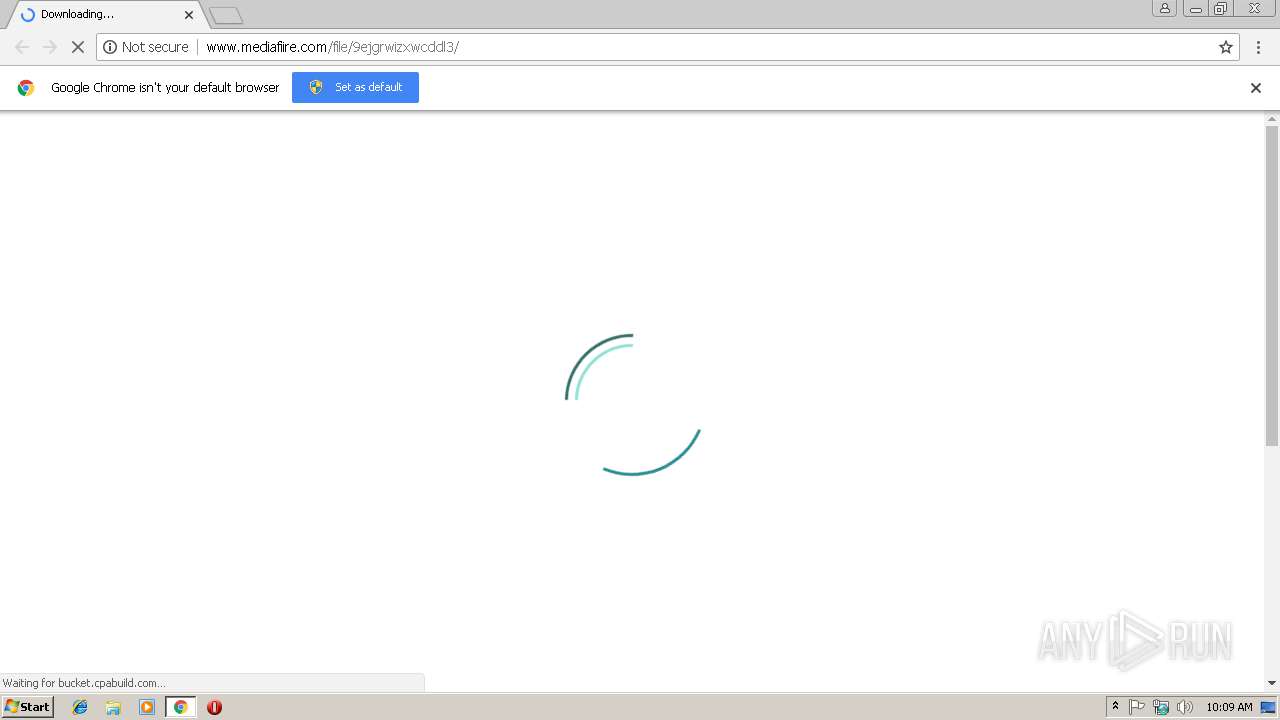Viewport: 1280px width, 720px height.
Task: Click the Chrome logo in infobar
Action: pyautogui.click(x=26, y=88)
